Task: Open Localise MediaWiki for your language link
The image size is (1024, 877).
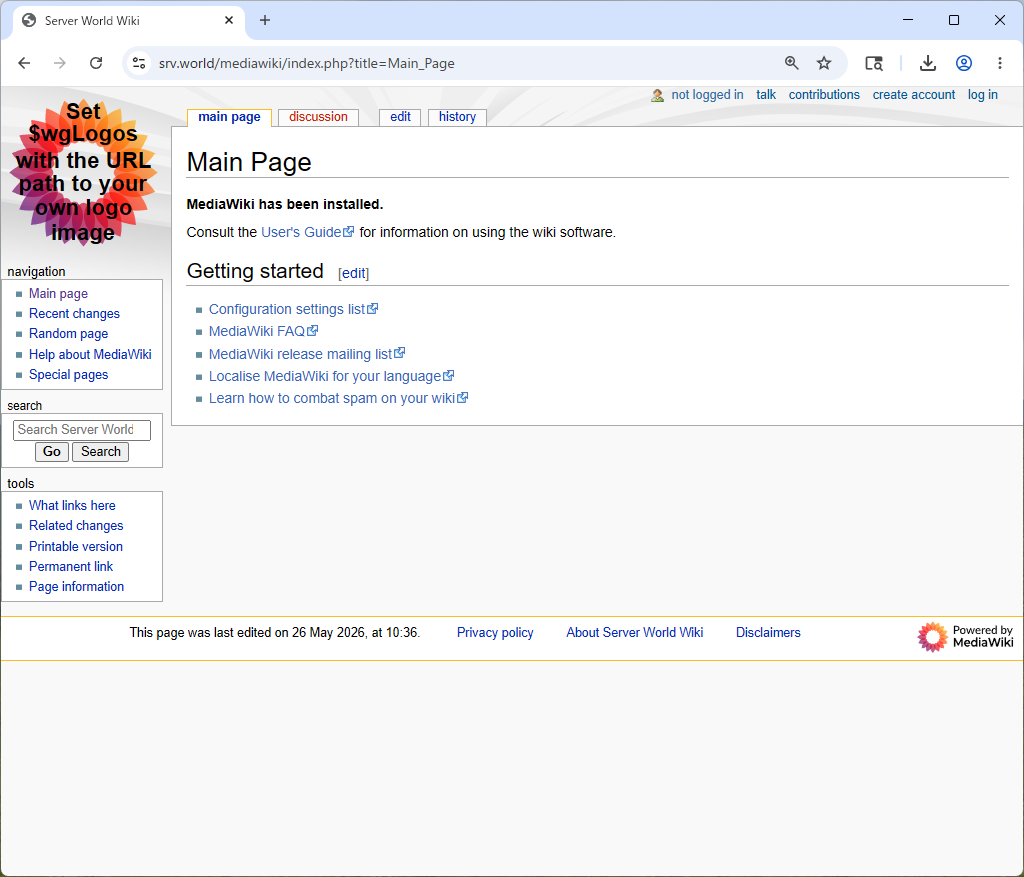Action: point(331,377)
